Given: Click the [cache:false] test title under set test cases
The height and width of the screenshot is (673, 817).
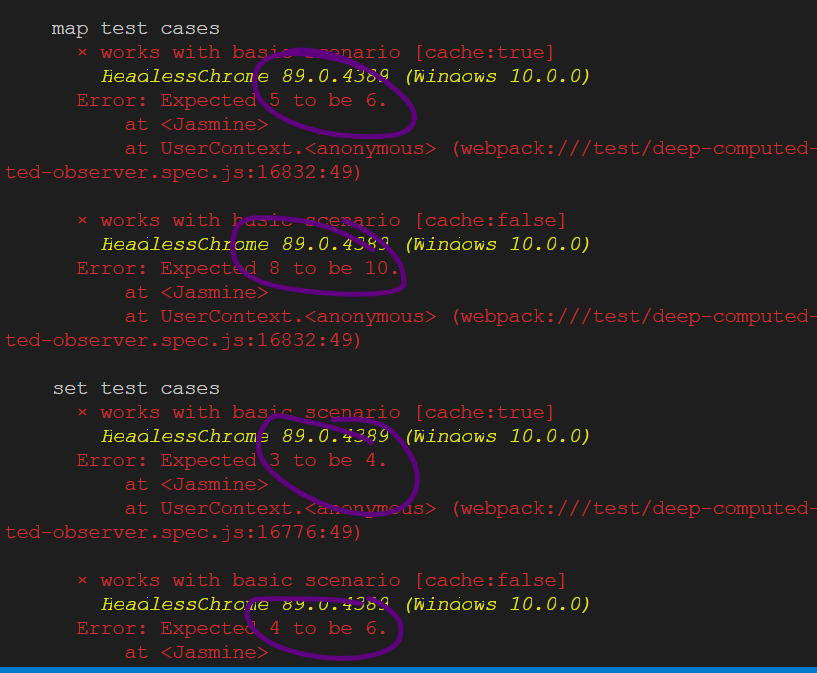Looking at the screenshot, I should [321, 581].
